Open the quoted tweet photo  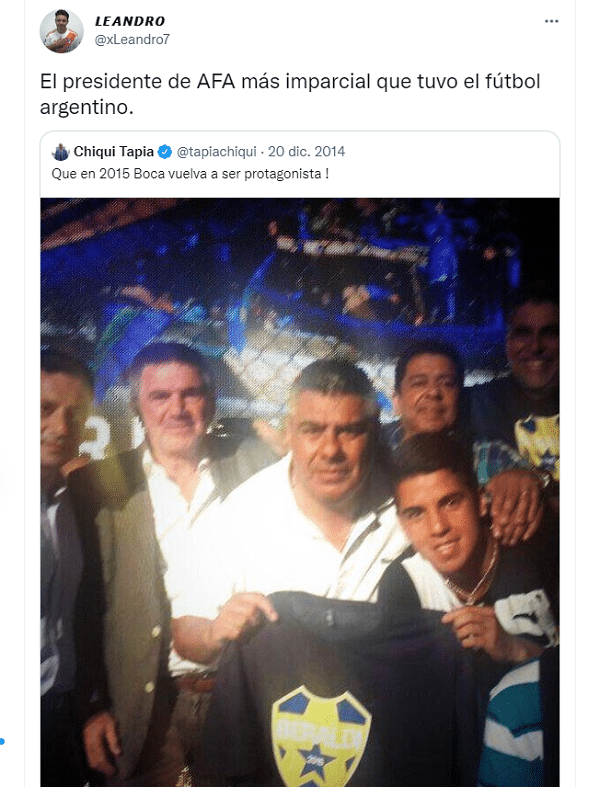coord(300,492)
